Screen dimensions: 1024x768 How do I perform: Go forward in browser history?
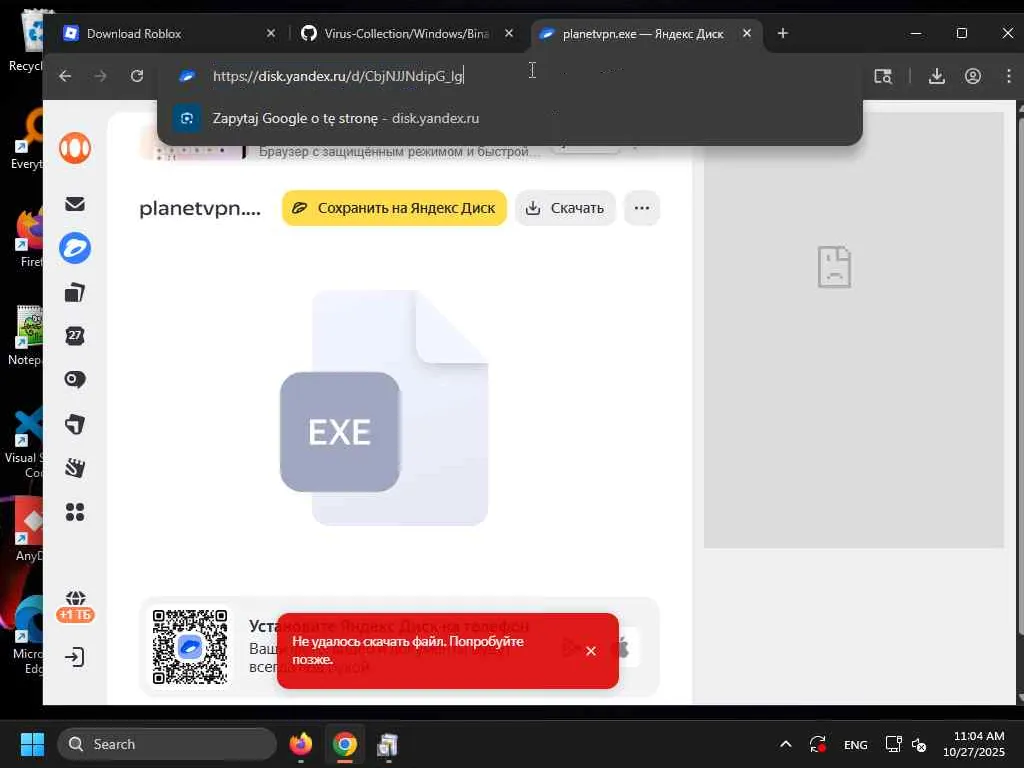tap(100, 76)
